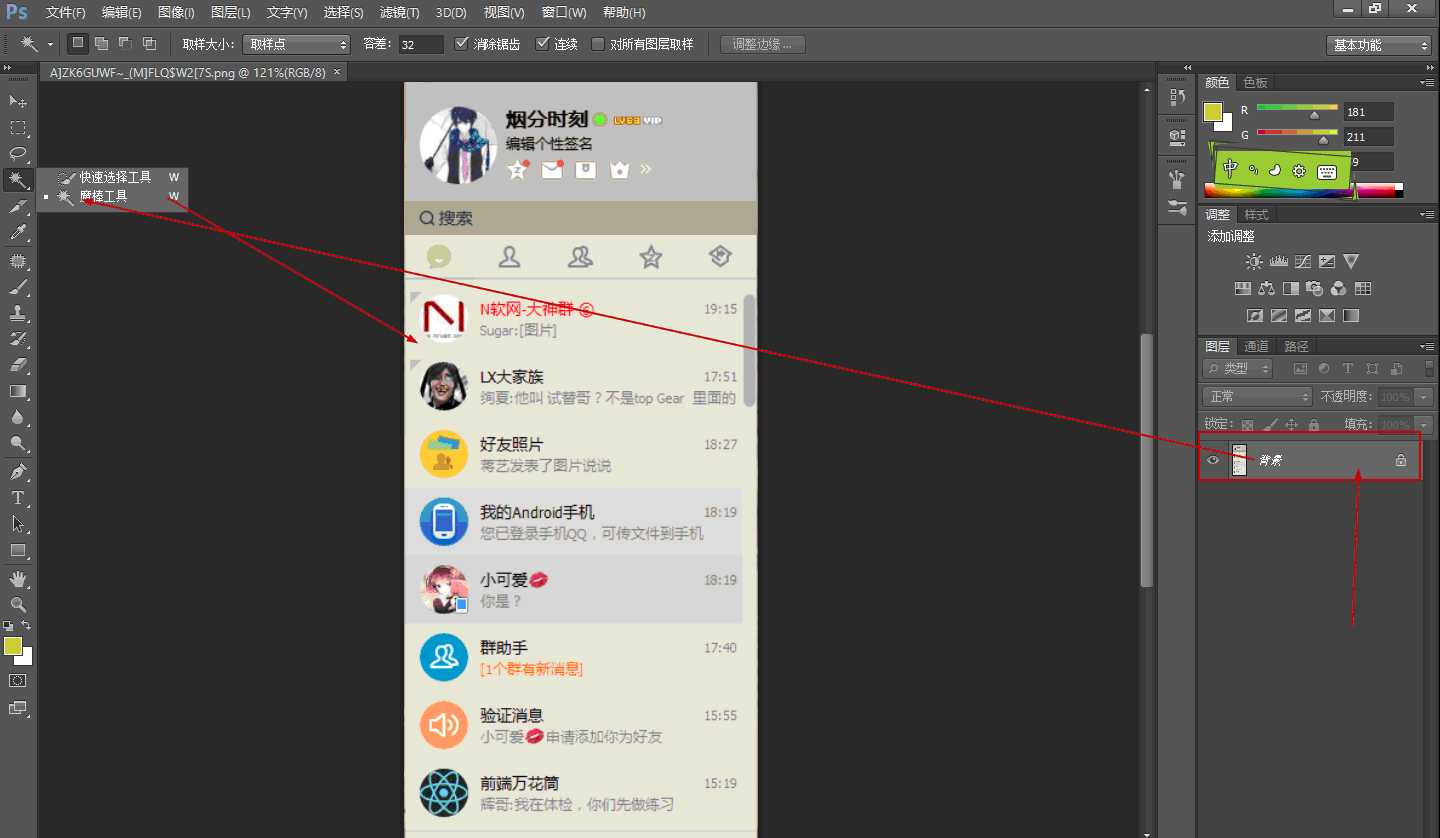Select the Clone Stamp tool
The image size is (1440, 838).
[x=18, y=313]
